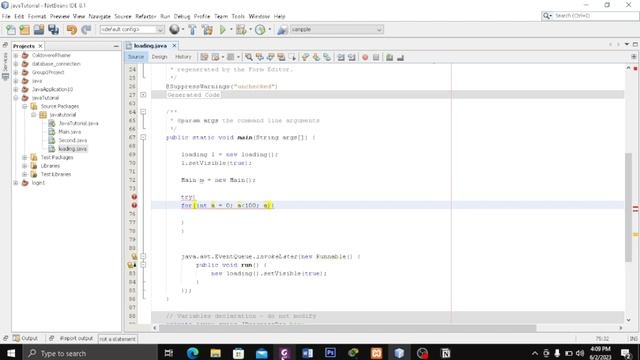Click the New Project toolbar icon
This screenshot has width=640, height=360.
coord(24,29)
